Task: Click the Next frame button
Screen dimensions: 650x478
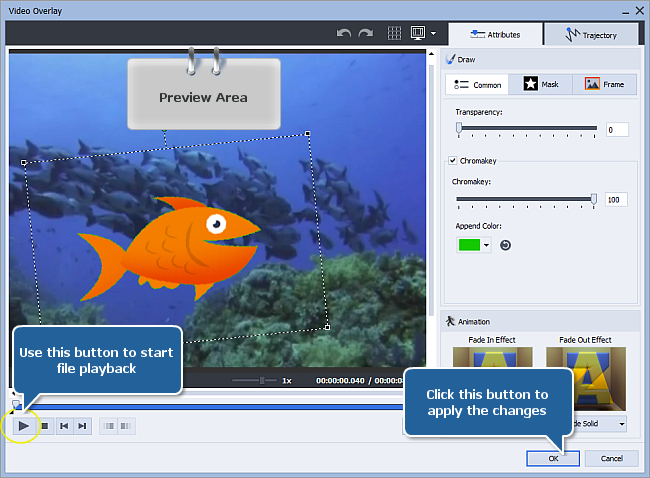Action: [82, 426]
